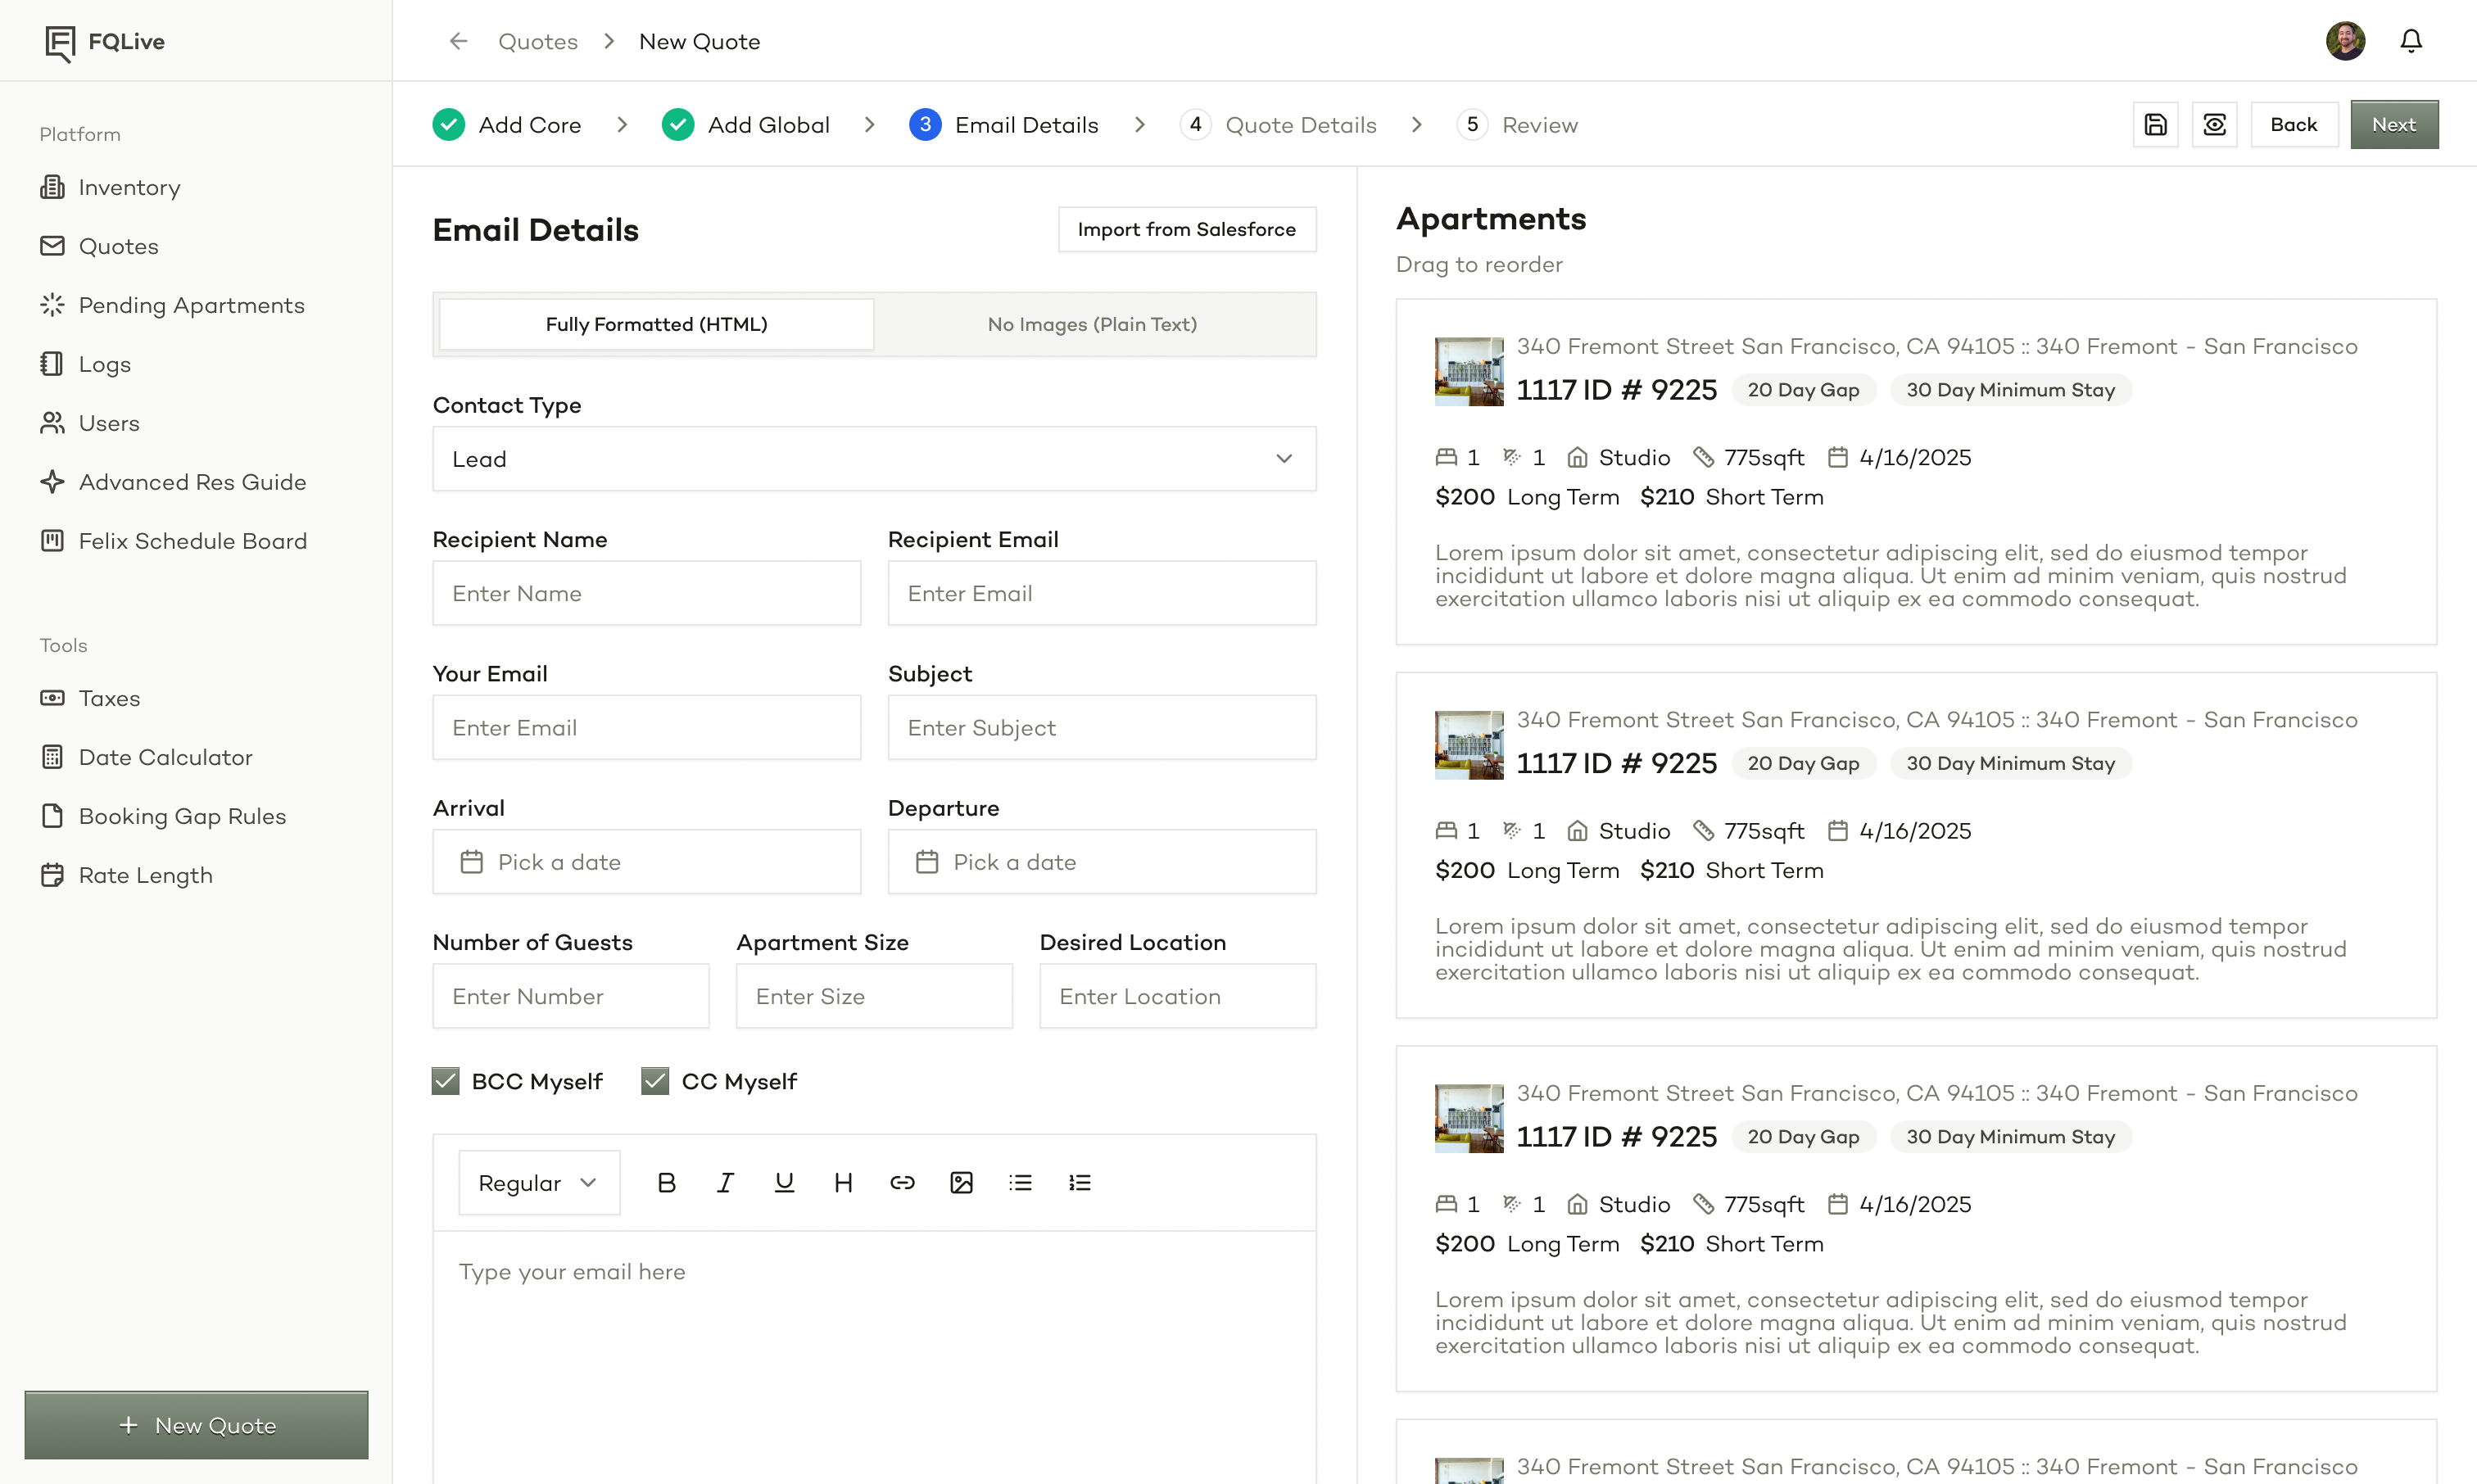Click the Recipient Name field
The image size is (2477, 1484).
[x=646, y=593]
